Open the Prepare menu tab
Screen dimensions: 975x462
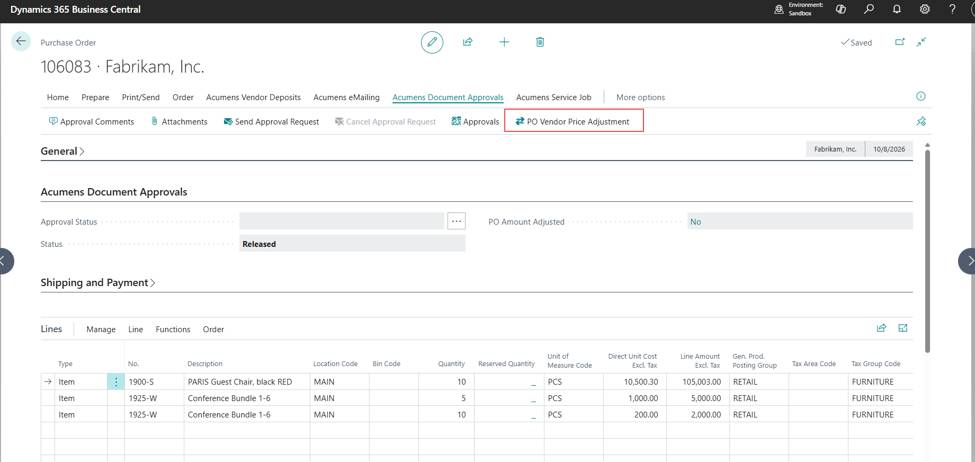95,97
